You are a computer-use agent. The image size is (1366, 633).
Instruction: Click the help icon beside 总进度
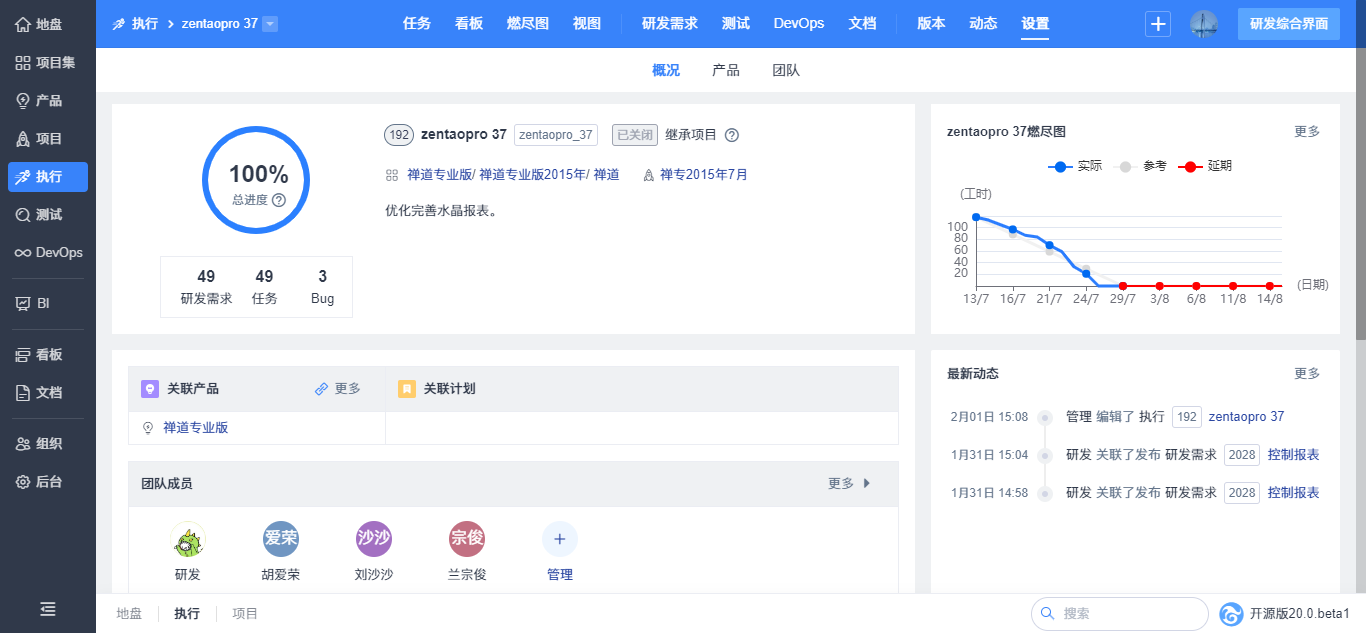[x=279, y=200]
